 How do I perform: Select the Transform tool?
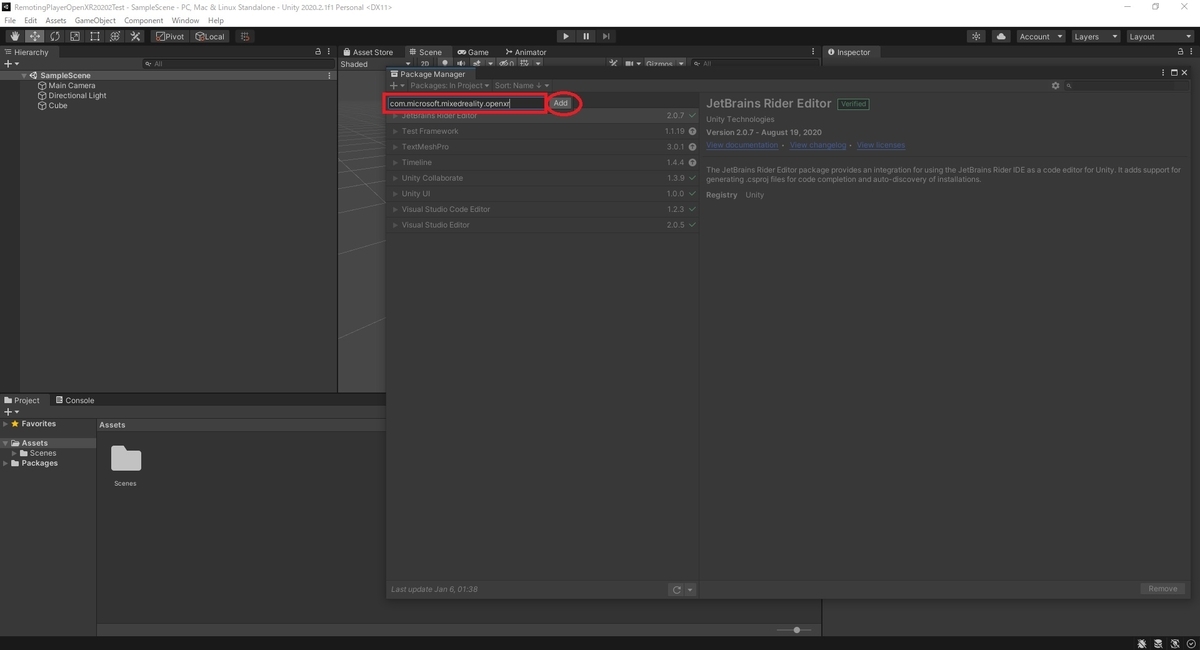tap(115, 36)
